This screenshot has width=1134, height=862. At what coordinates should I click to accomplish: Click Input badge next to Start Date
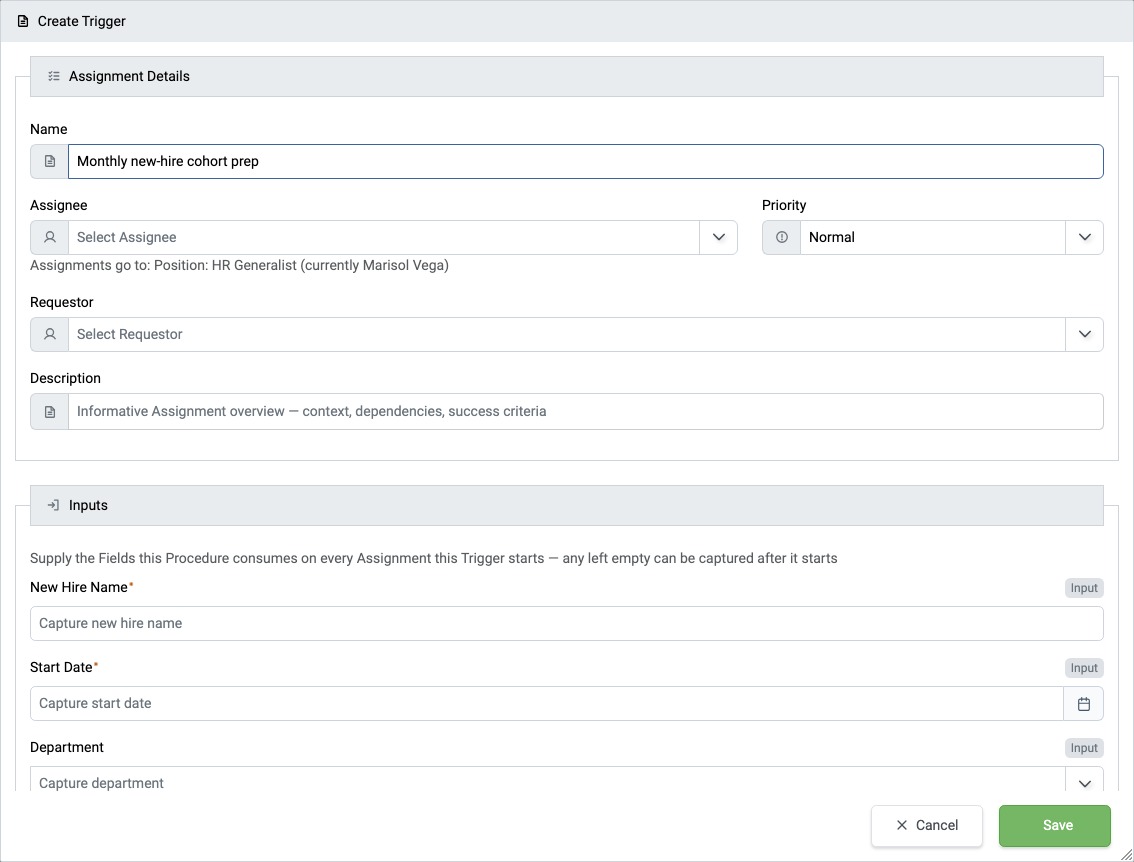pos(1084,668)
